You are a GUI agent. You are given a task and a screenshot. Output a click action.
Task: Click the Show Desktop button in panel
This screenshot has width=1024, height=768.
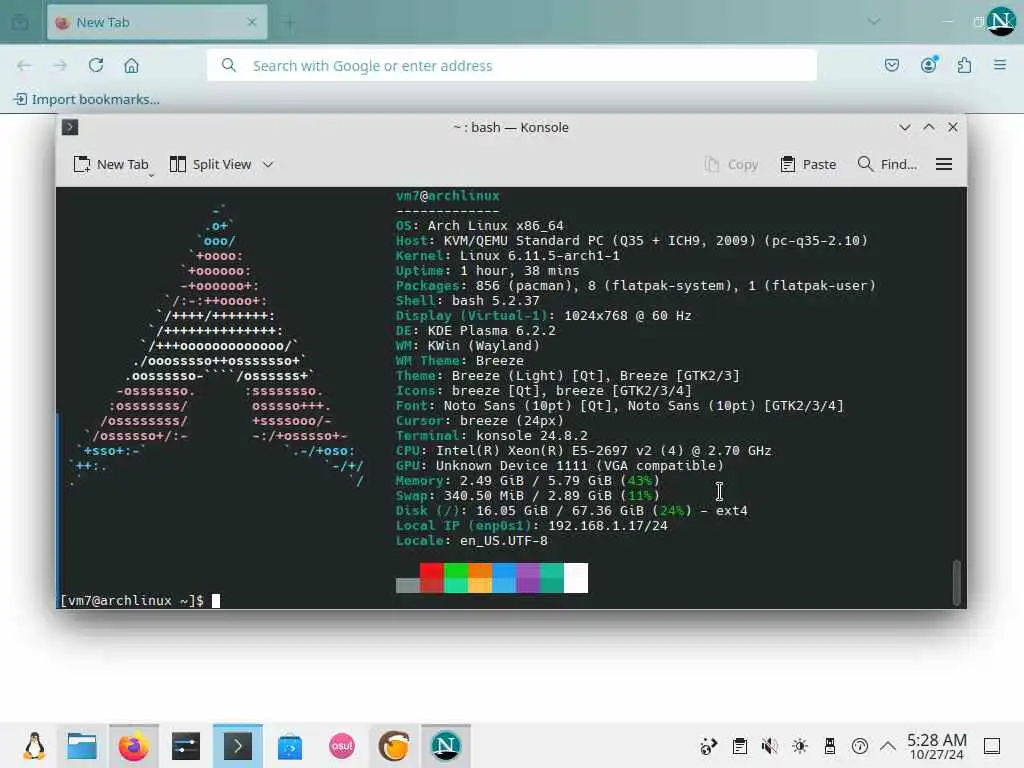point(992,746)
